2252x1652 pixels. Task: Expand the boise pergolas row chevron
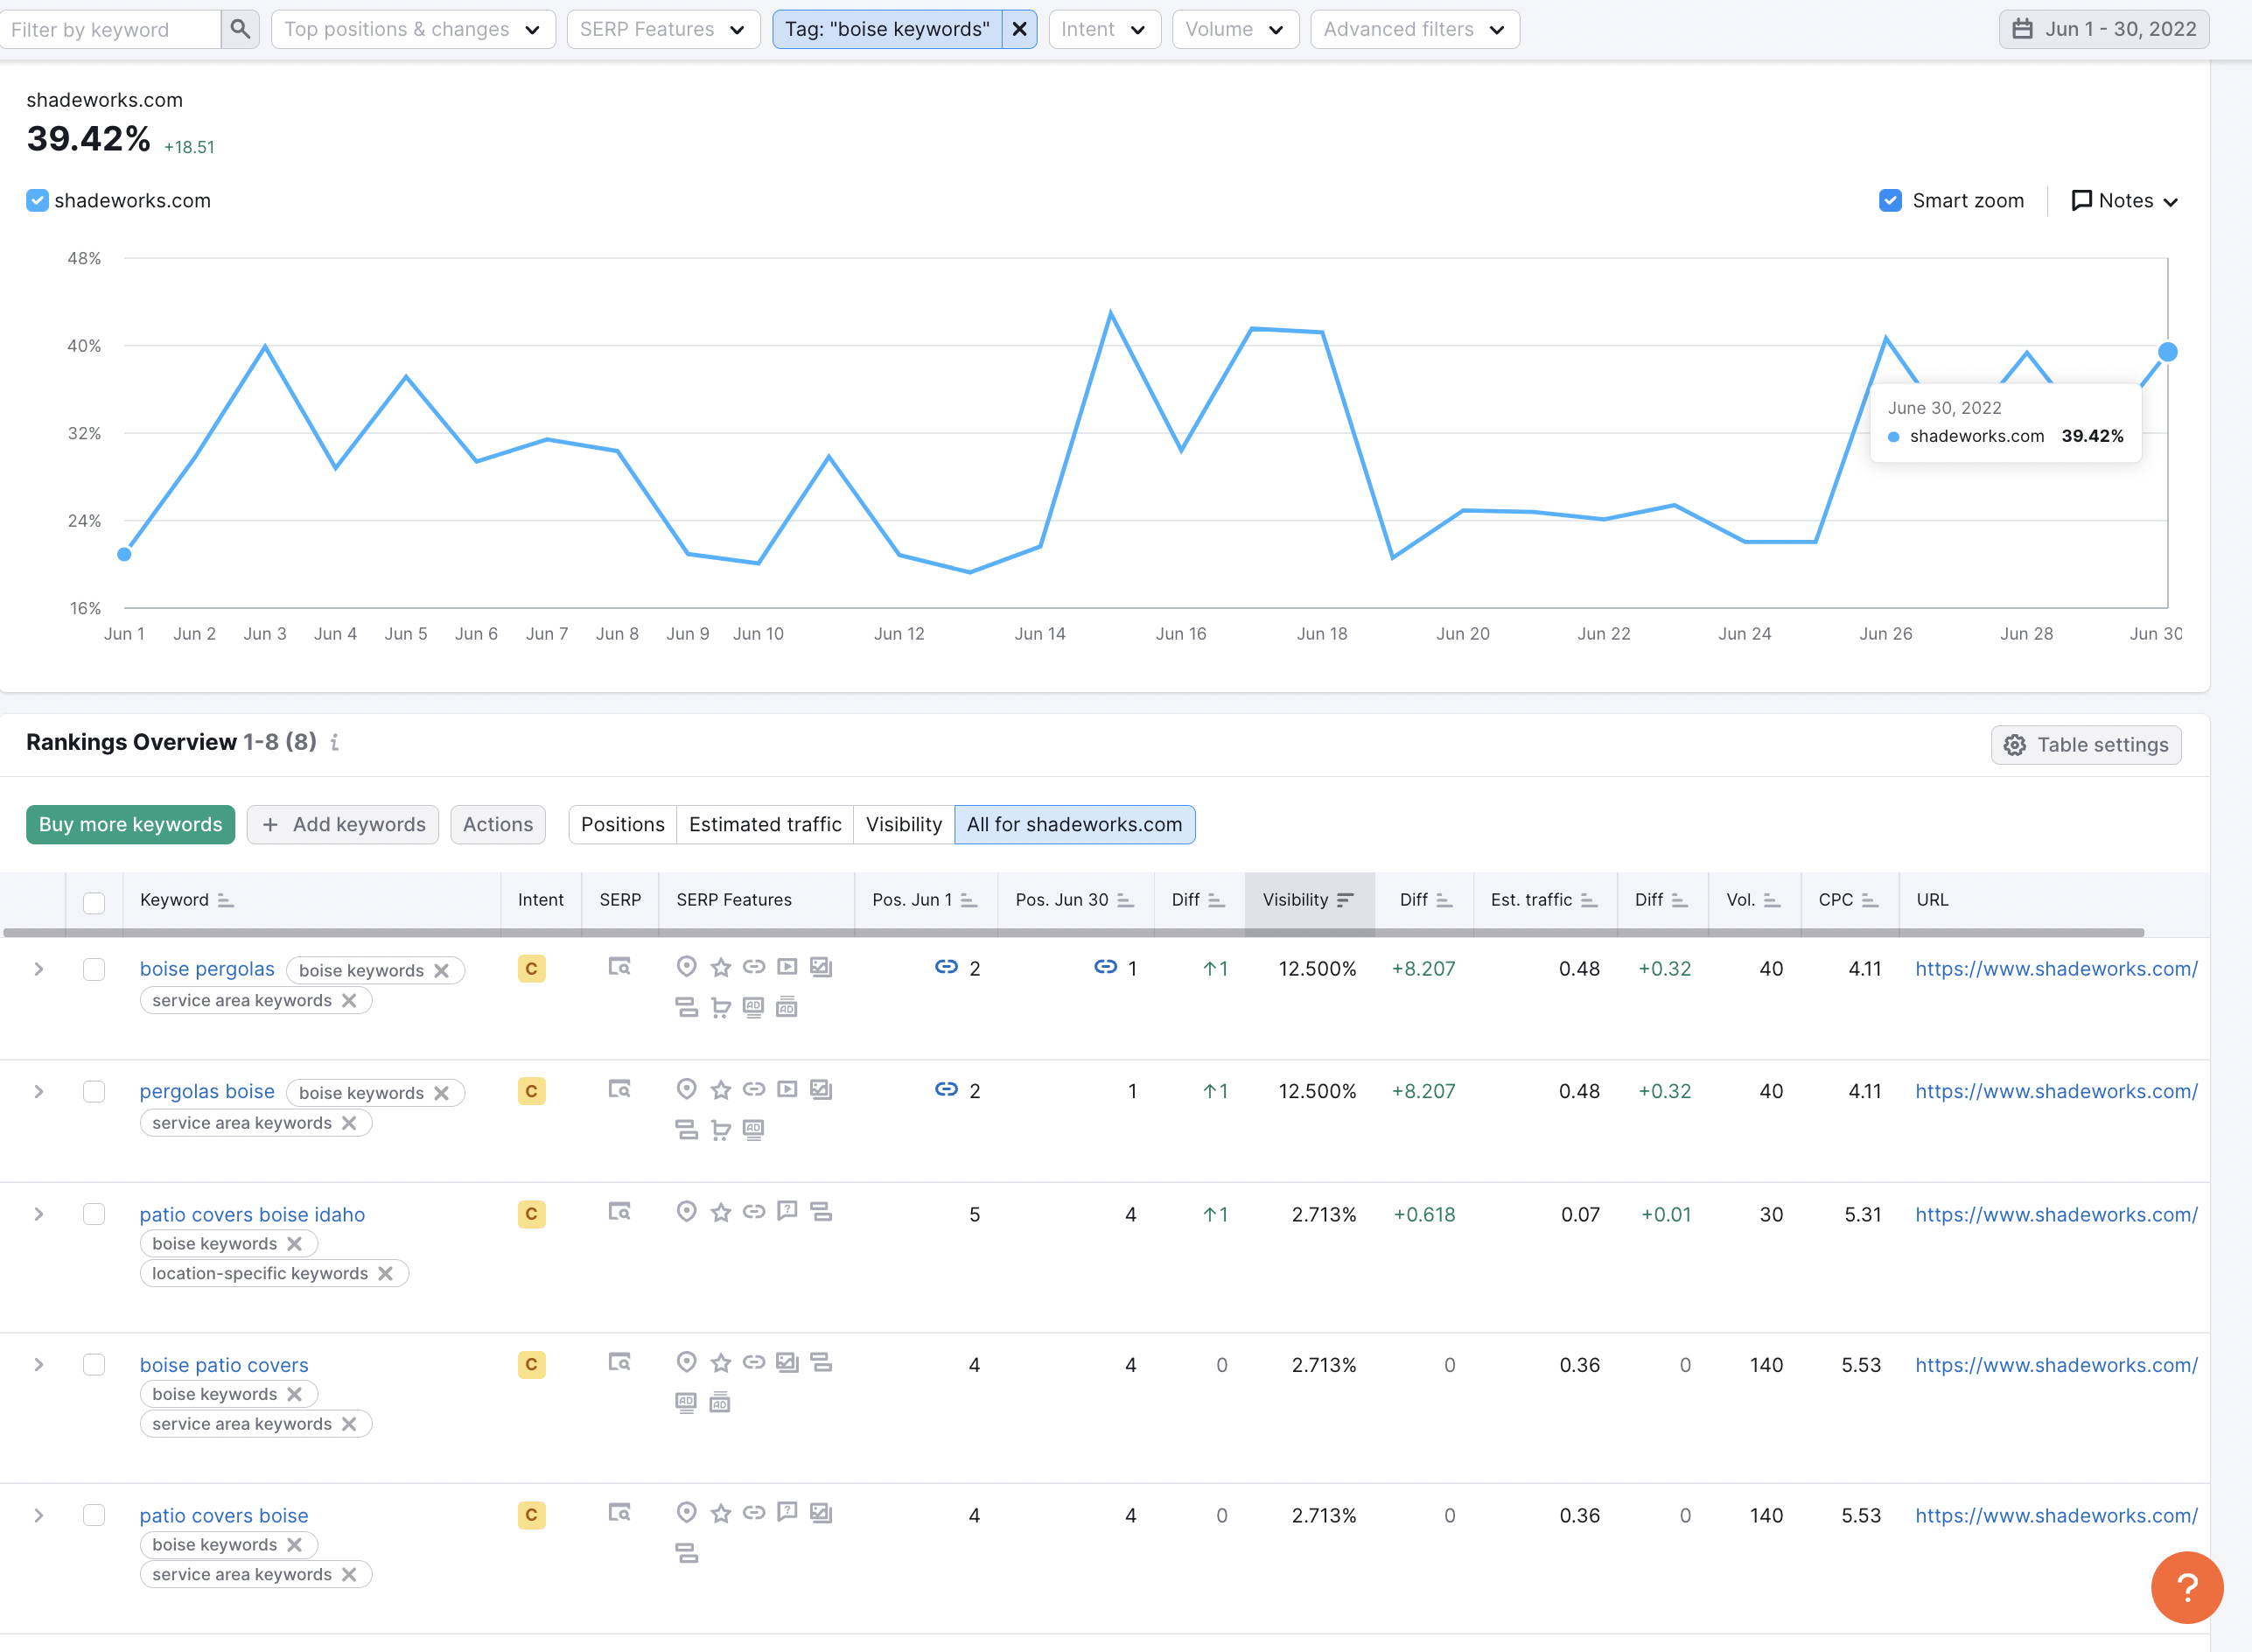[x=39, y=969]
